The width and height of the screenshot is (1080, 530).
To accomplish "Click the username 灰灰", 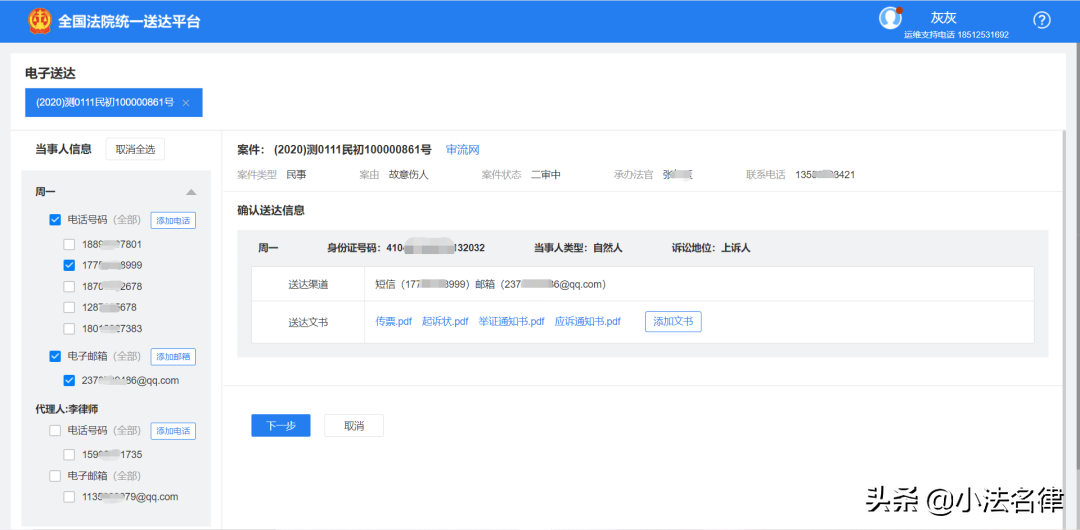I will 944,19.
